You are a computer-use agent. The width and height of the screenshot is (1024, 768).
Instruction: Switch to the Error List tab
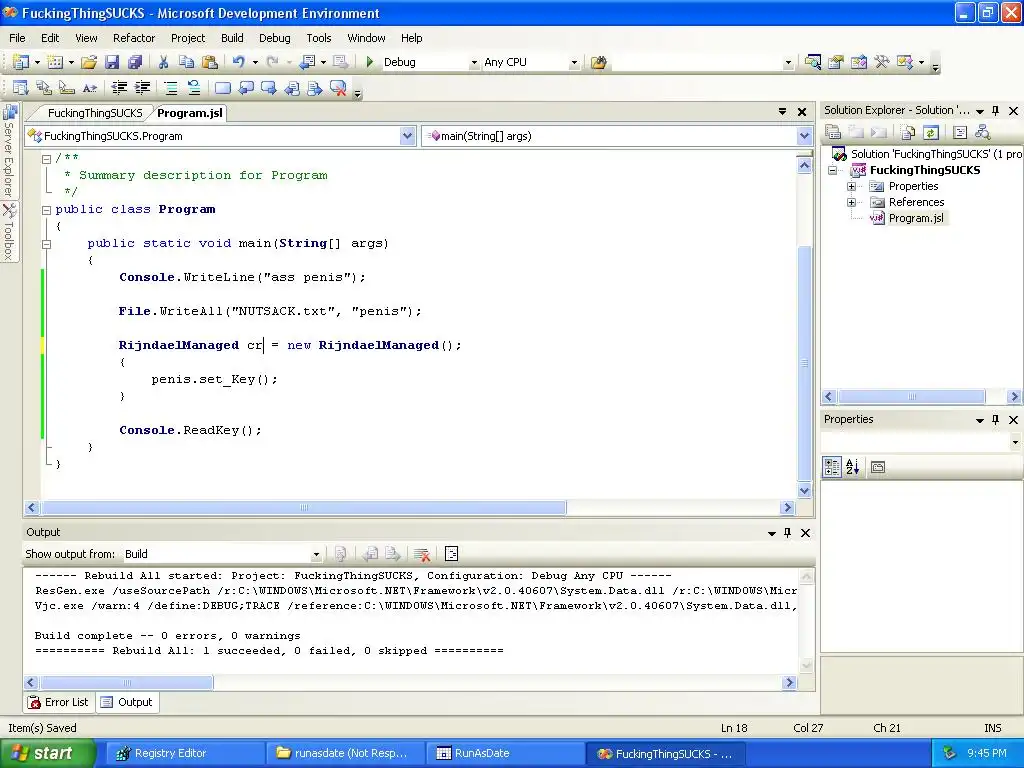tap(59, 702)
